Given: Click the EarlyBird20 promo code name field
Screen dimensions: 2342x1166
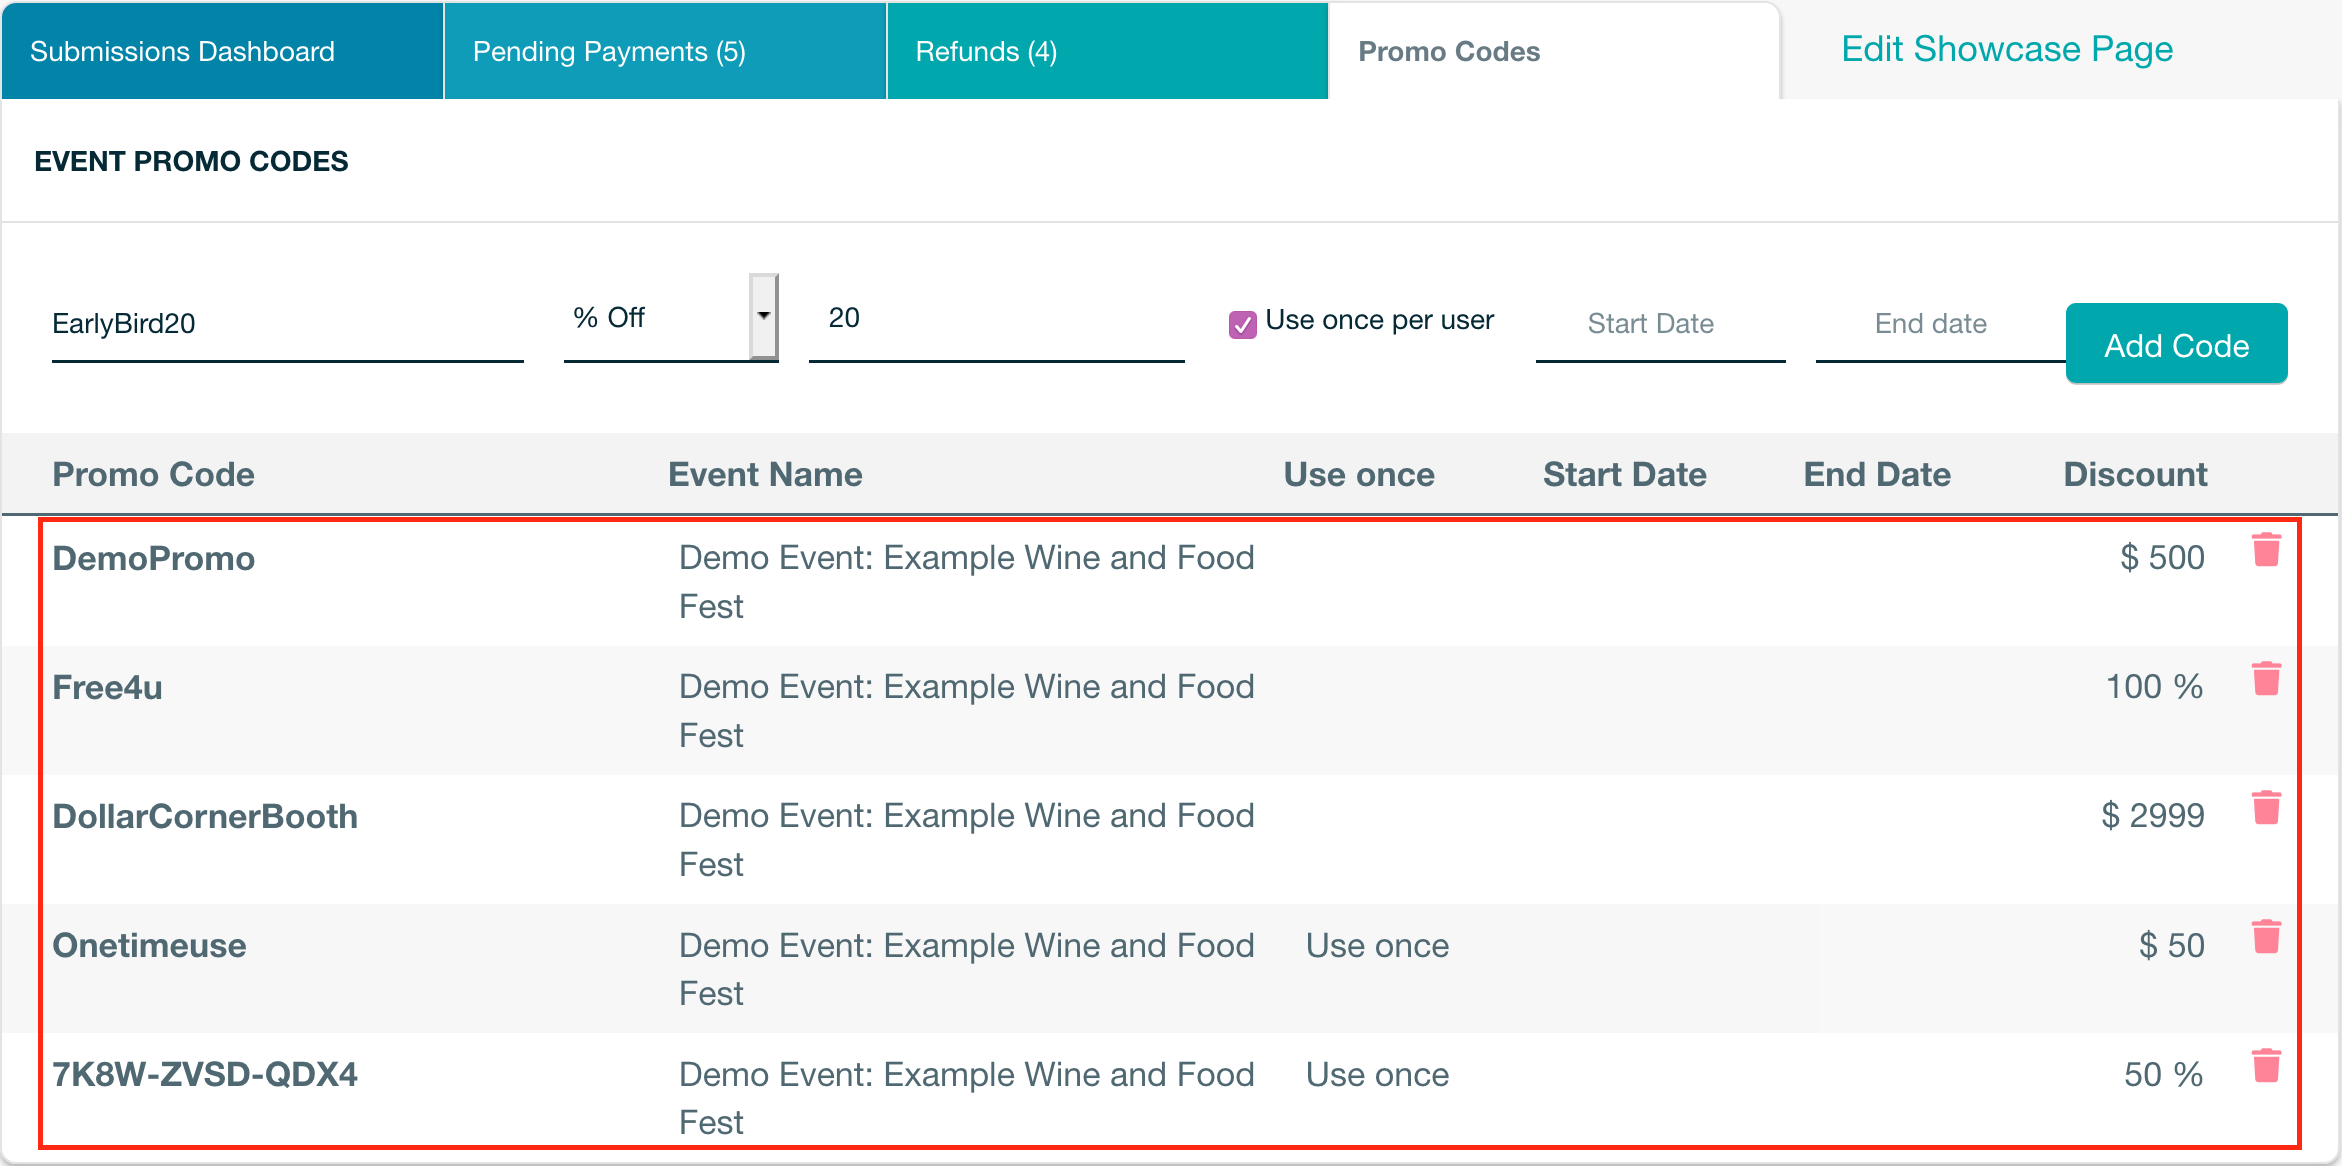Looking at the screenshot, I should (x=287, y=324).
